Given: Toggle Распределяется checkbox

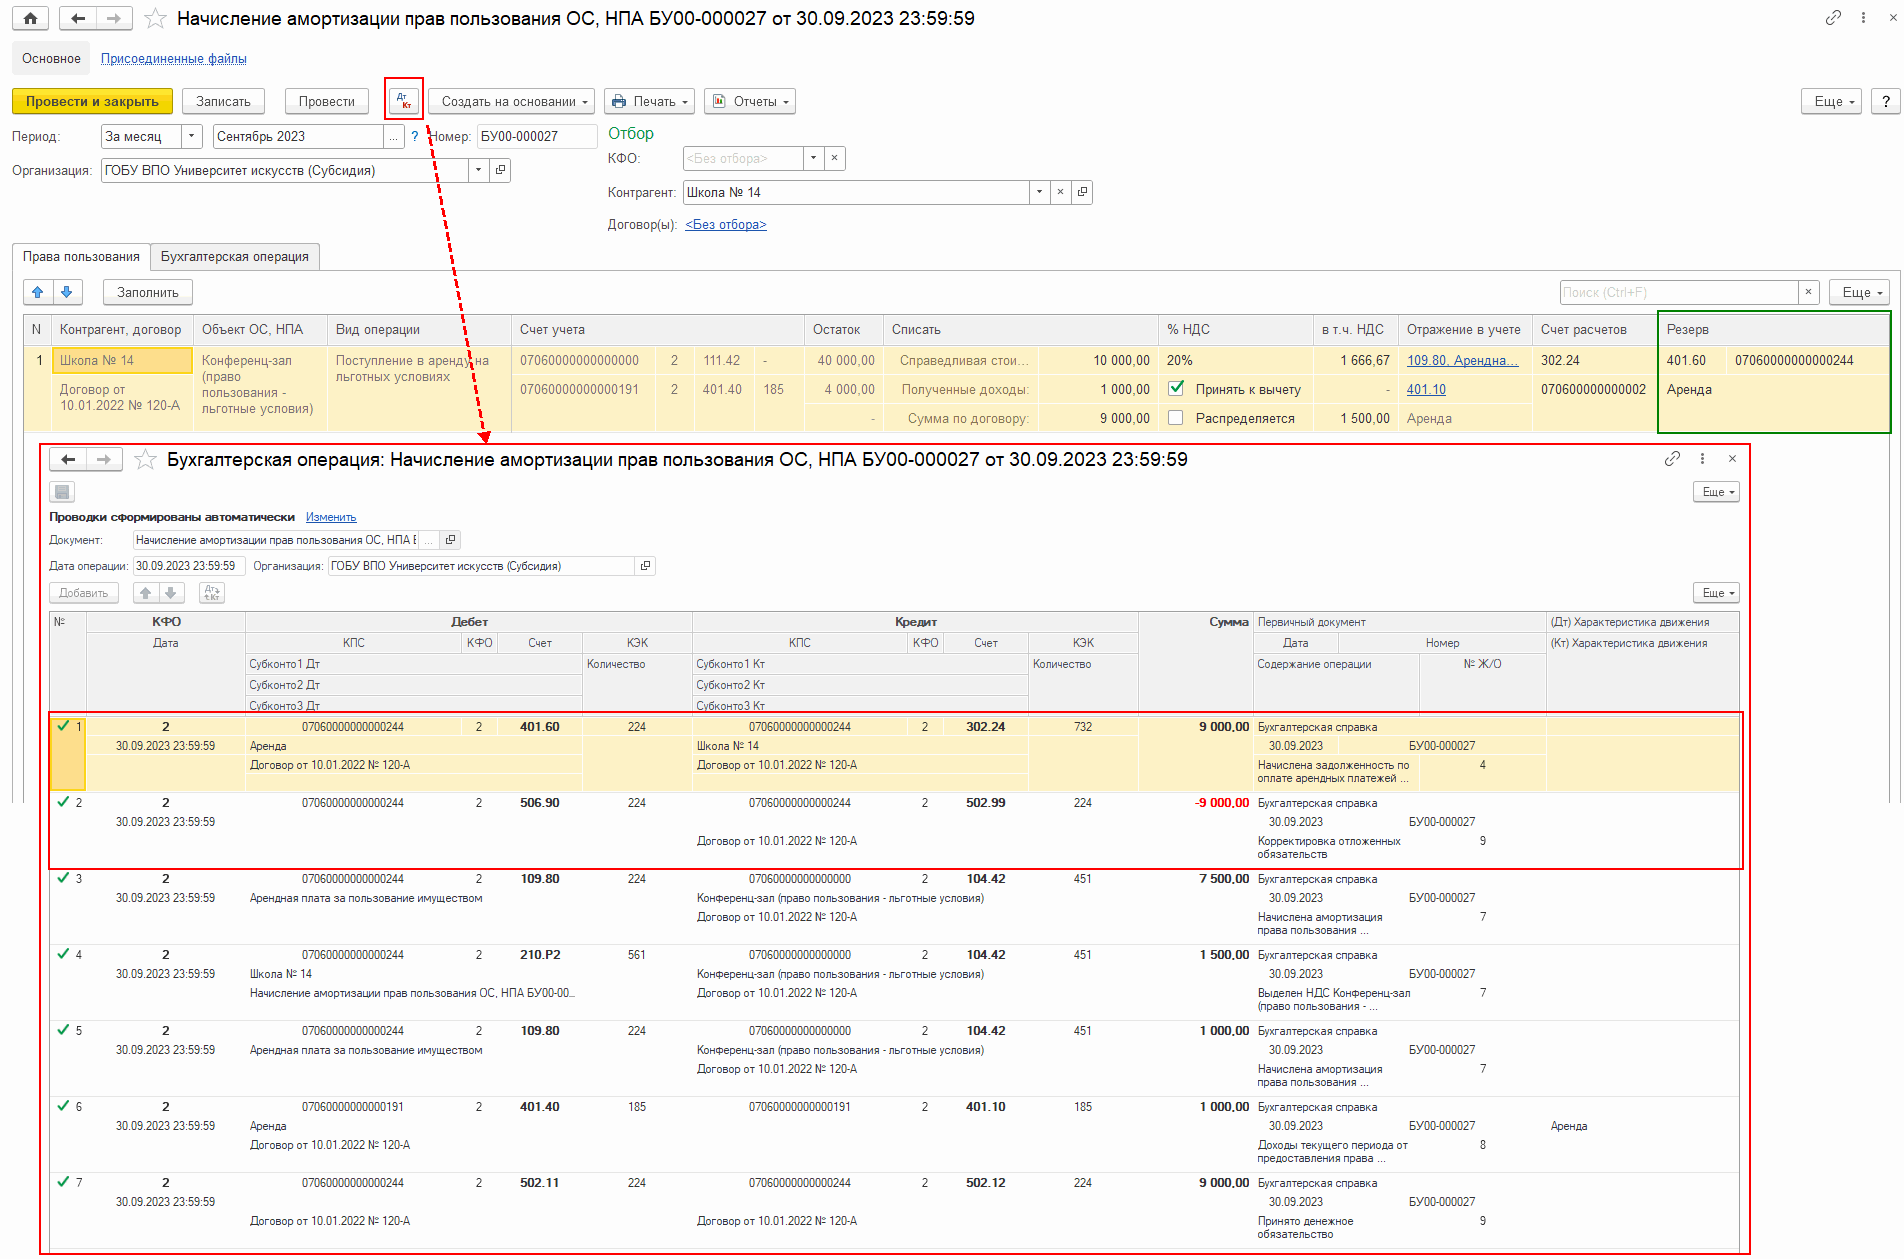Looking at the screenshot, I should coord(1176,418).
